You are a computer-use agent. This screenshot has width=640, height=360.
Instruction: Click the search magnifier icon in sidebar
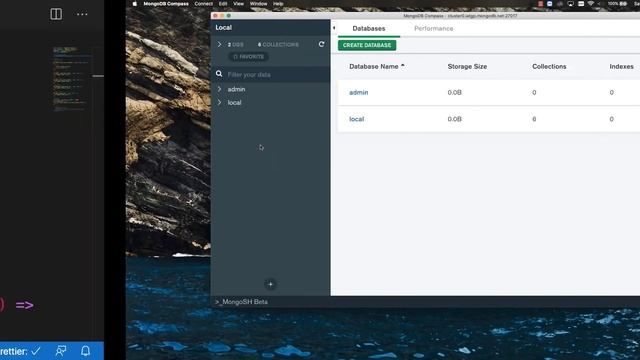tap(219, 74)
